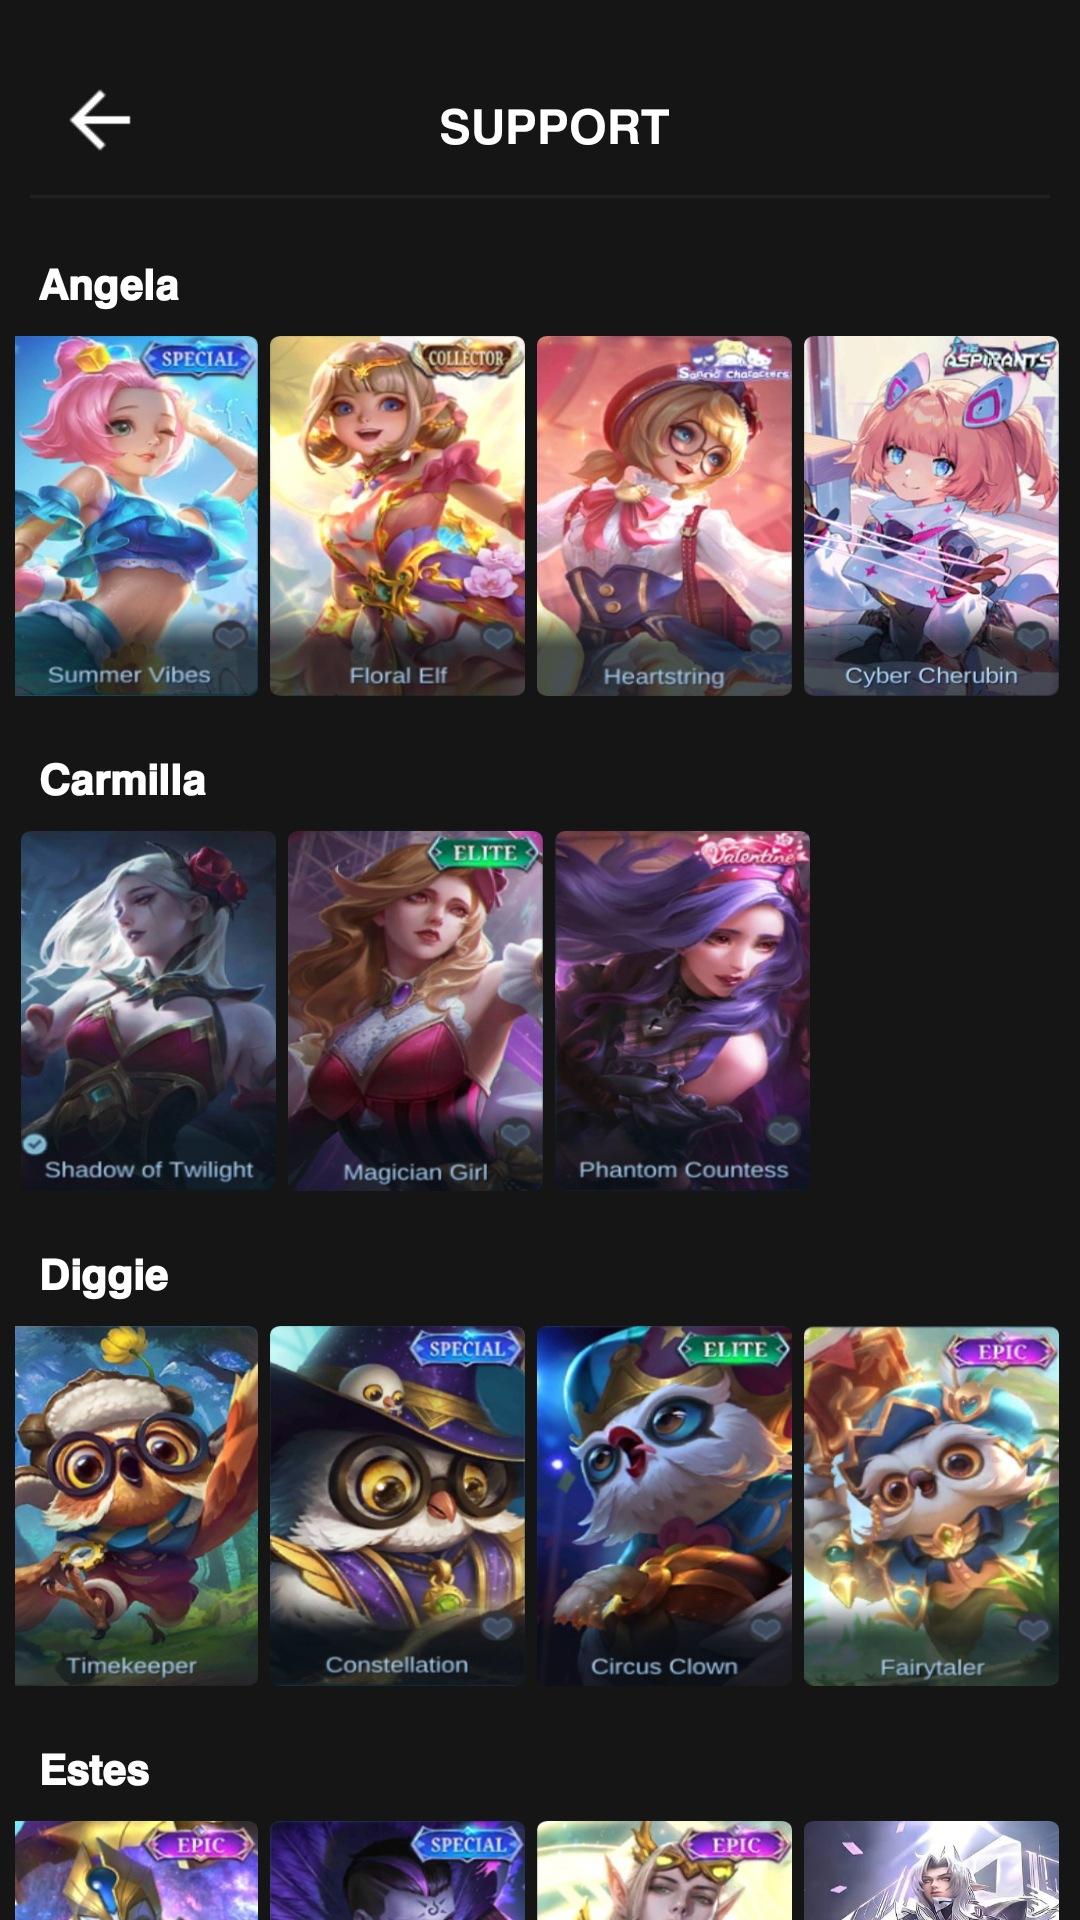The width and height of the screenshot is (1080, 1920).
Task: Like the Cyber Cherubin skin heart icon
Action: coord(1031,636)
